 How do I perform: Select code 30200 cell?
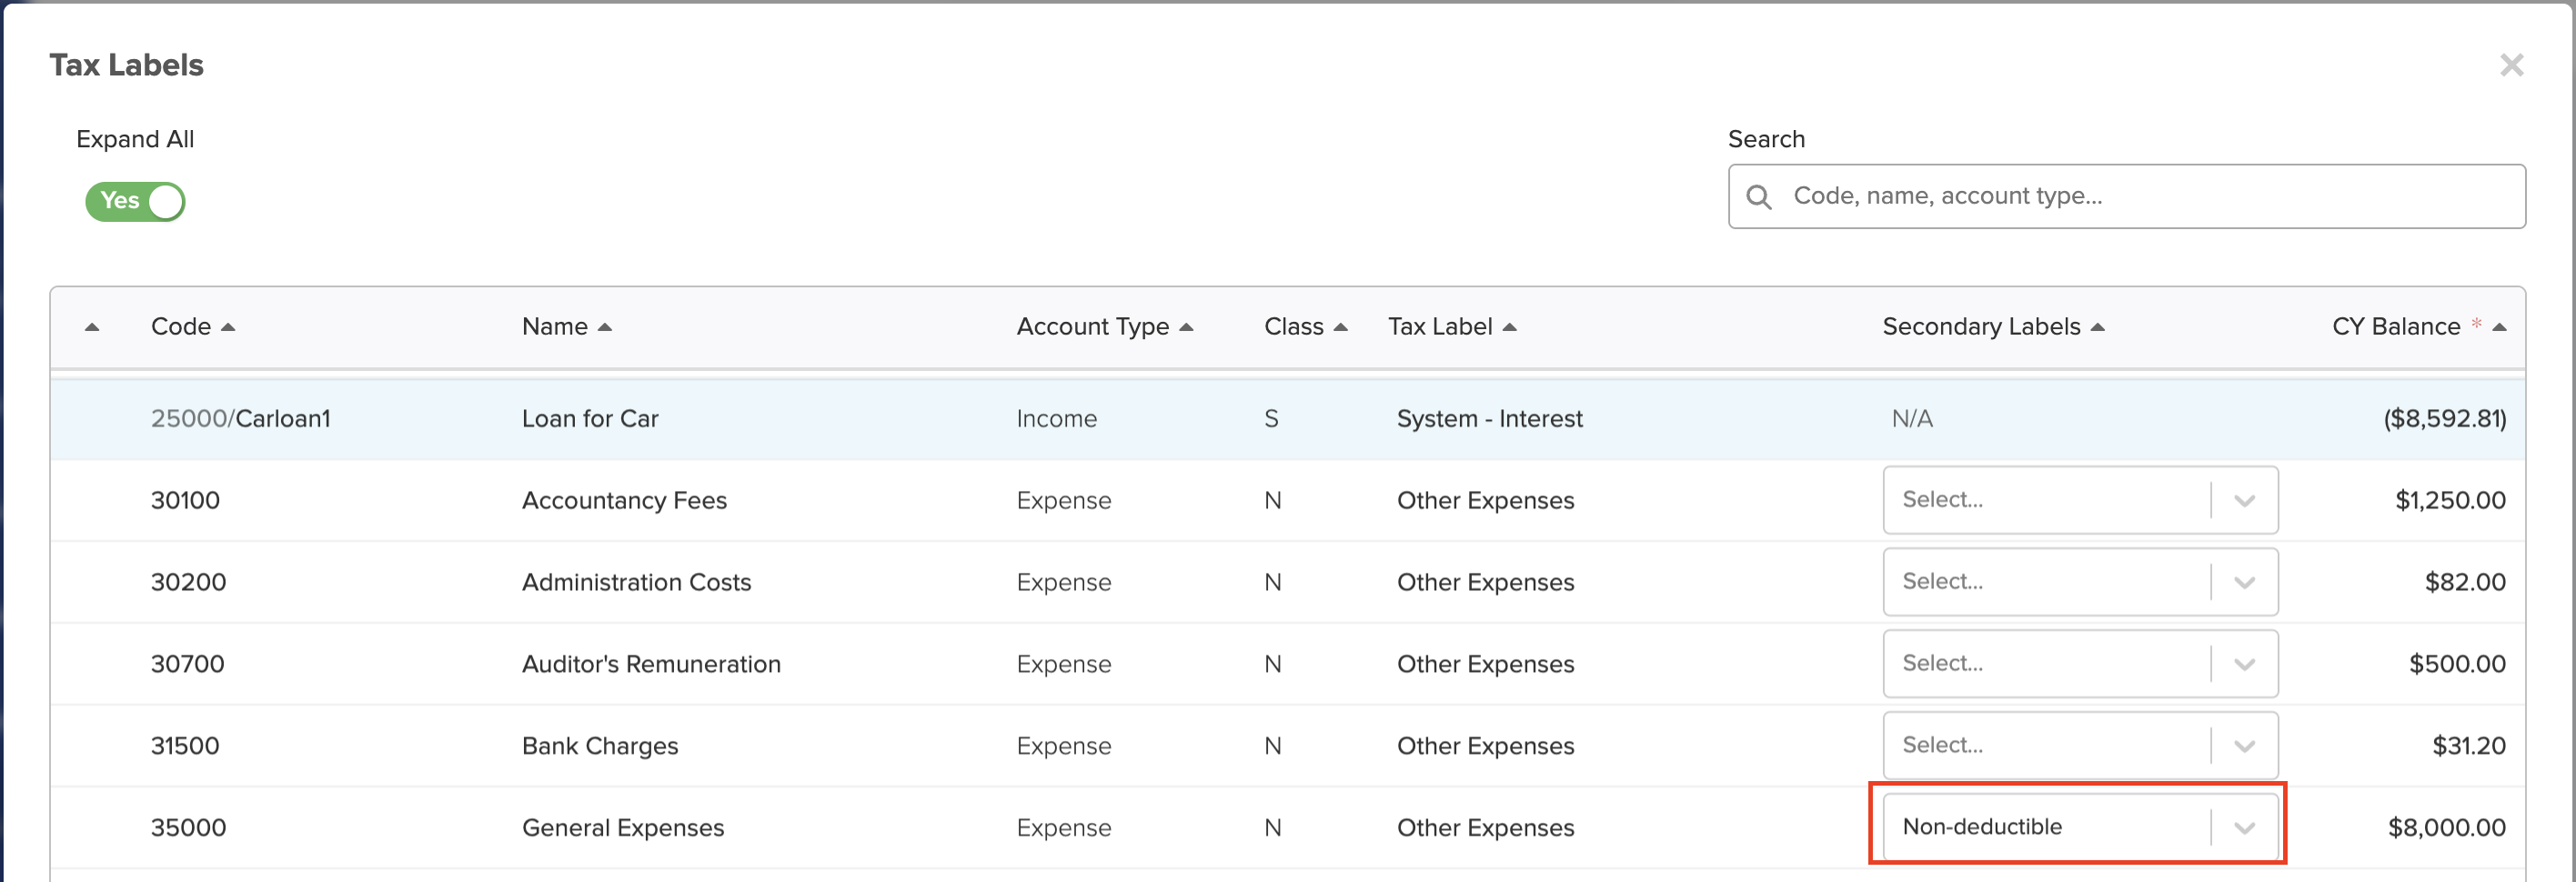click(188, 583)
